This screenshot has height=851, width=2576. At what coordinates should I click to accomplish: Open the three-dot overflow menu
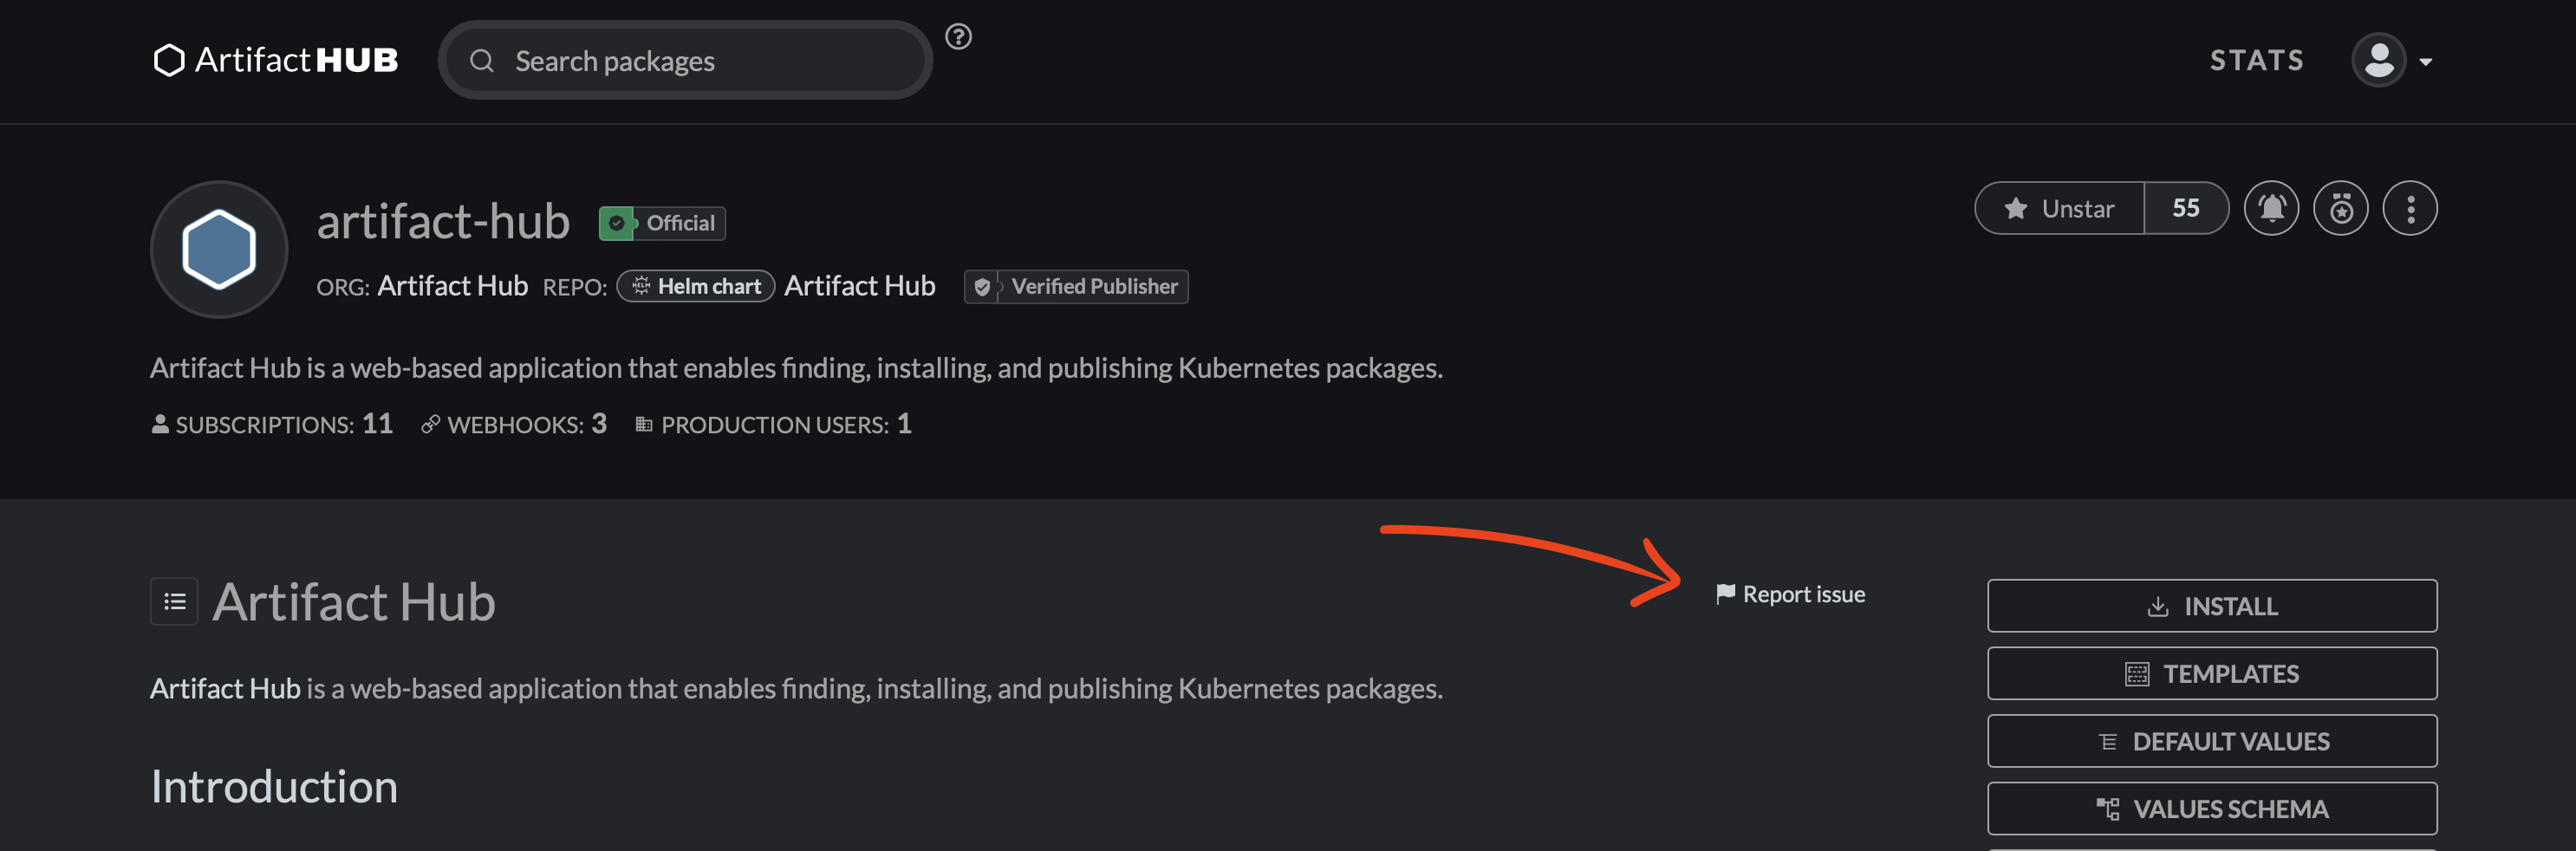tap(2410, 208)
